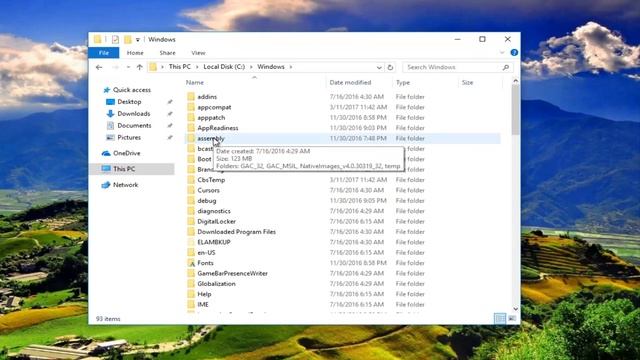This screenshot has height=360, width=640.
Task: Select the IME folder name
Action: 203,304
